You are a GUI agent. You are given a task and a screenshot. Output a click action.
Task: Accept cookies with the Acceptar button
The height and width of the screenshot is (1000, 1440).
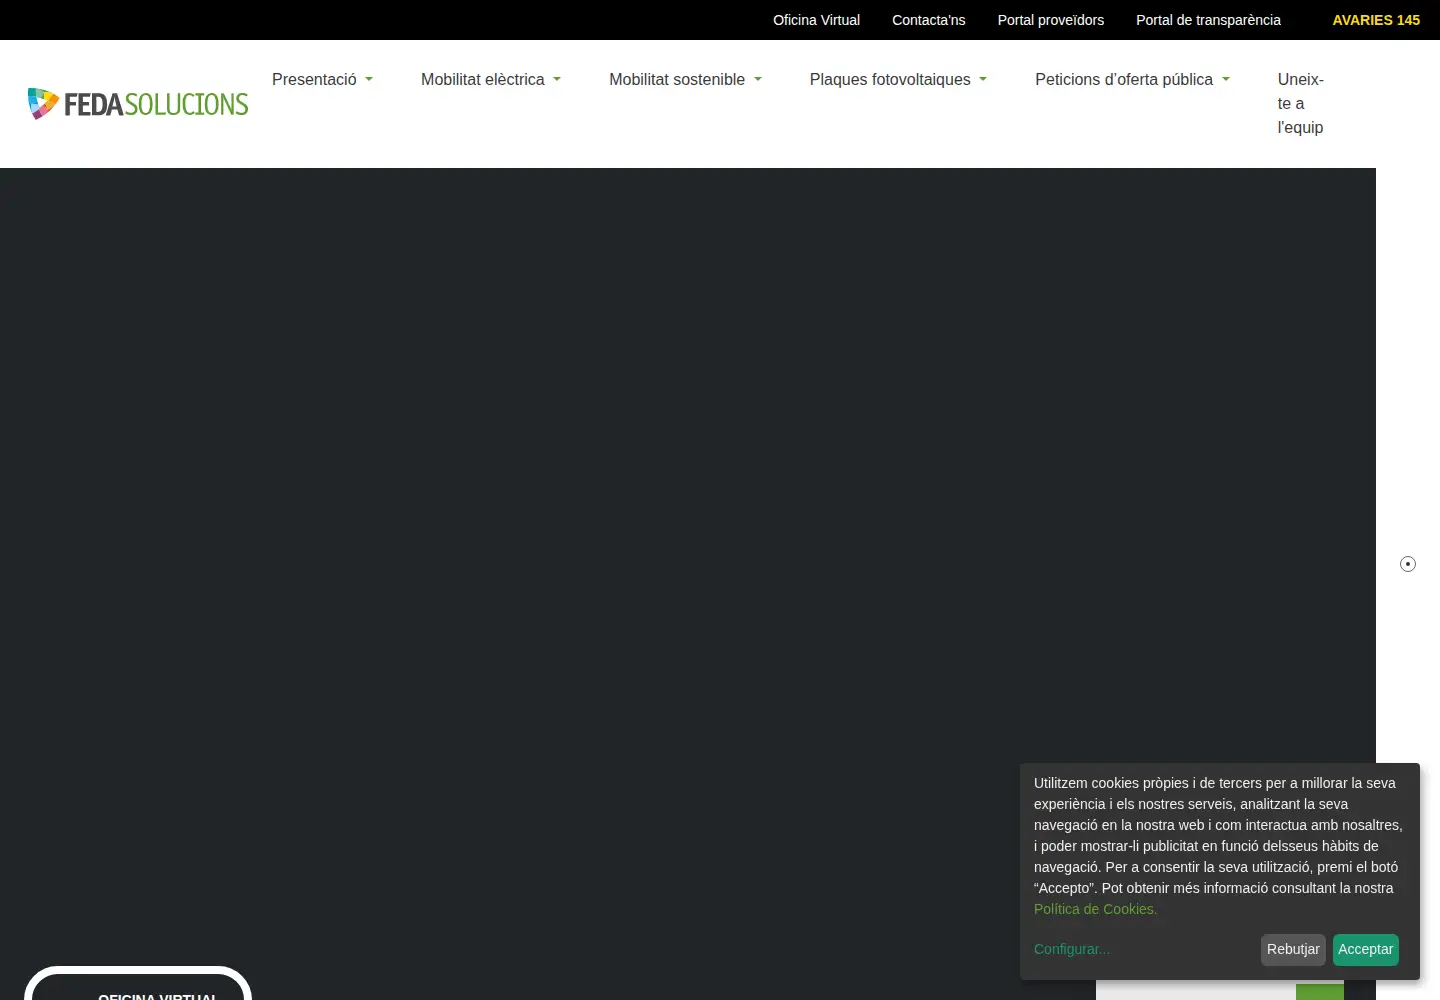click(1366, 950)
